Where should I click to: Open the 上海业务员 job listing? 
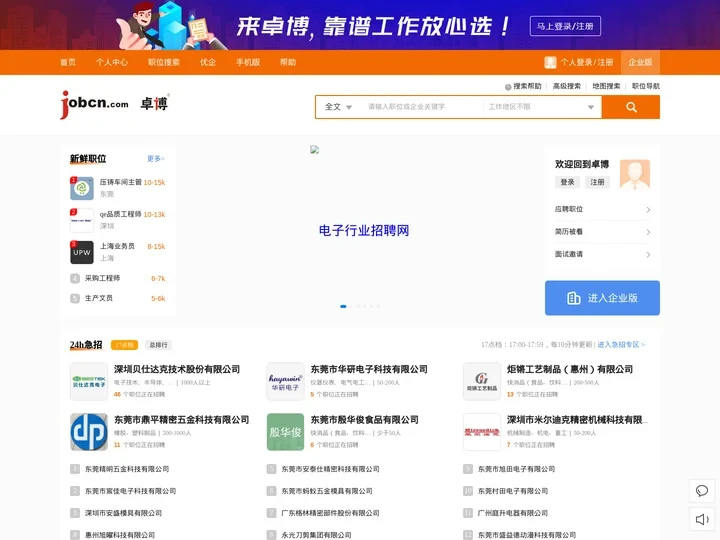[117, 247]
